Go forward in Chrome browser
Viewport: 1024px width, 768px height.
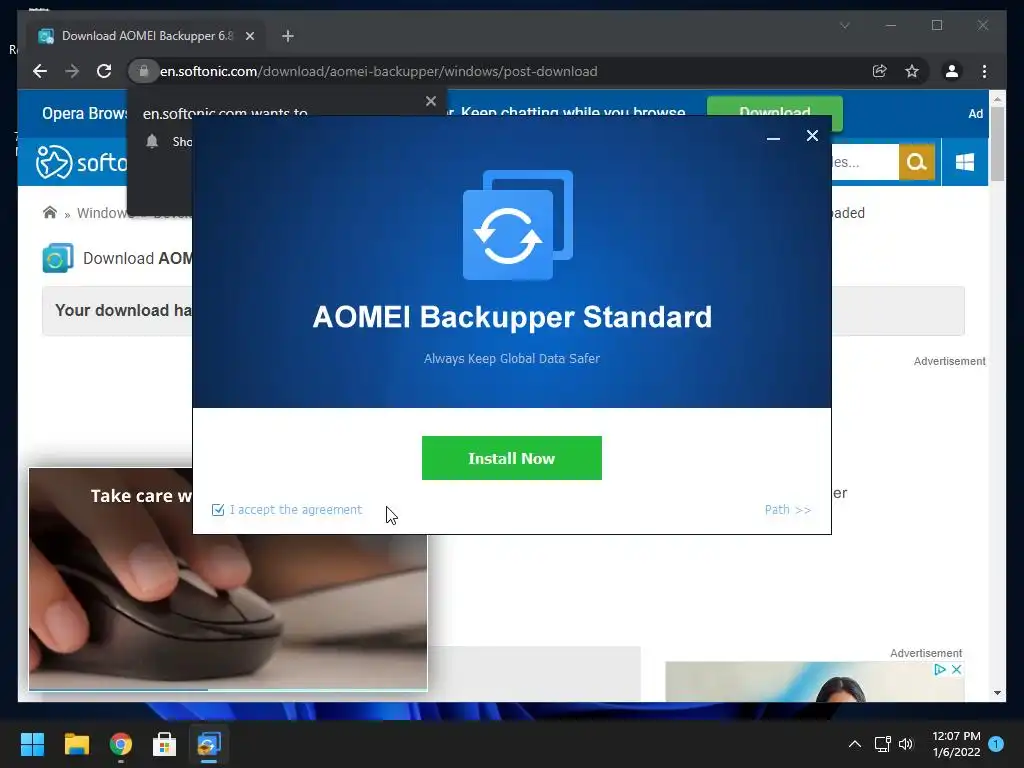(72, 71)
